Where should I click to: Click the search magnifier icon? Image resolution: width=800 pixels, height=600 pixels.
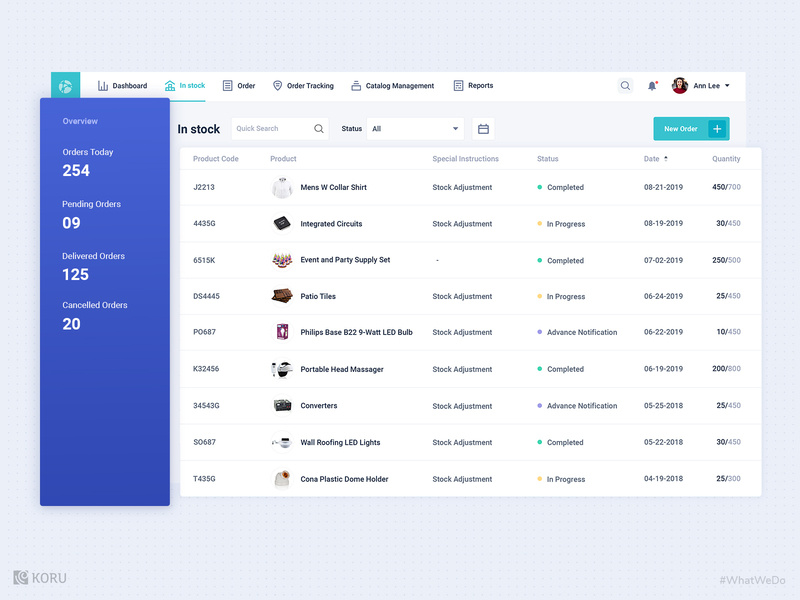[x=625, y=86]
